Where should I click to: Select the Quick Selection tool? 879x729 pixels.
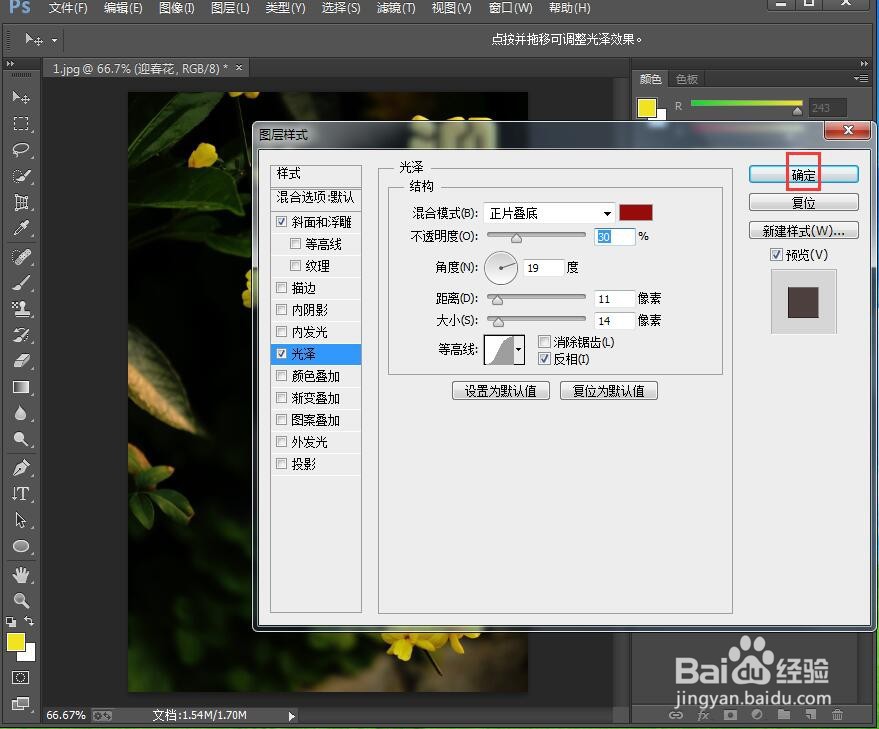(21, 176)
